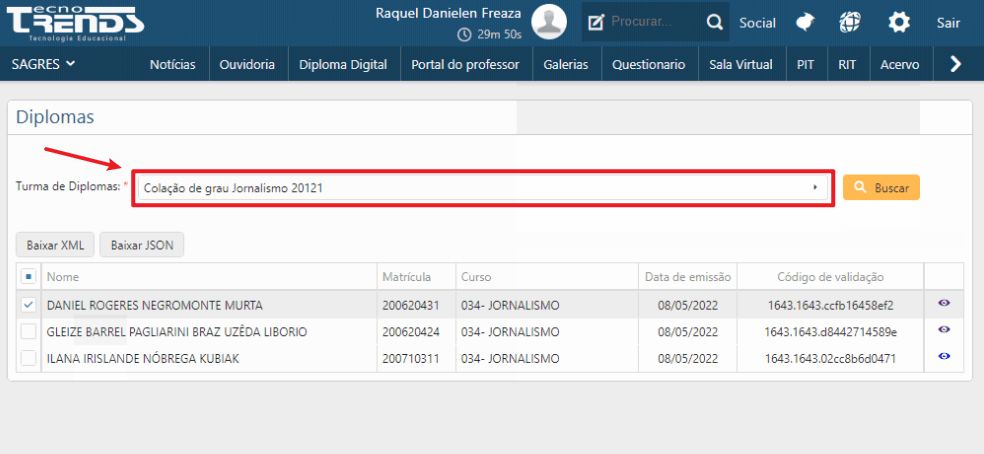Screen dimensions: 984x454
Task: Go to Portal do professor
Action: (465, 64)
